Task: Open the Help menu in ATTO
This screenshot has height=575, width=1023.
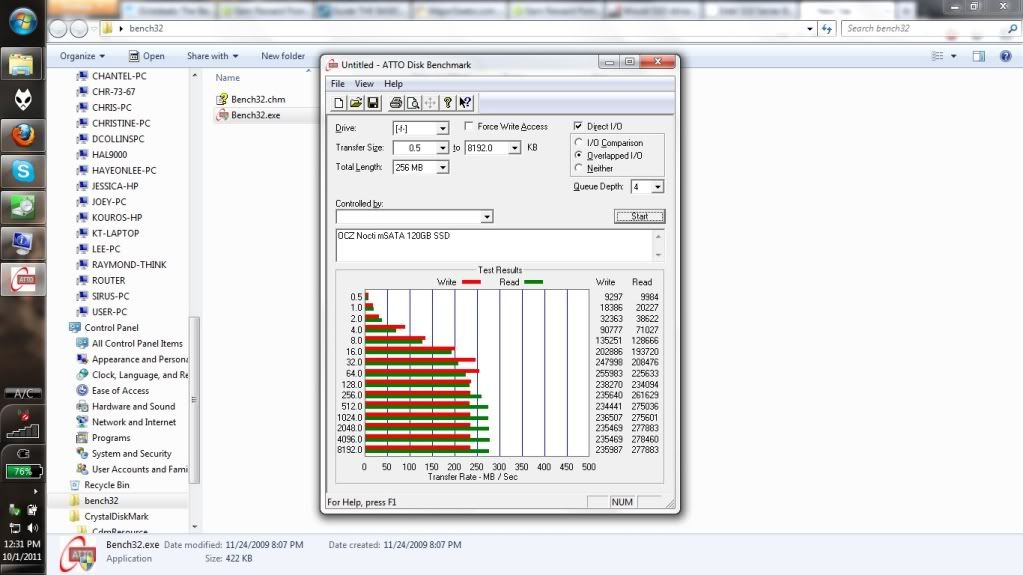Action: (x=393, y=84)
